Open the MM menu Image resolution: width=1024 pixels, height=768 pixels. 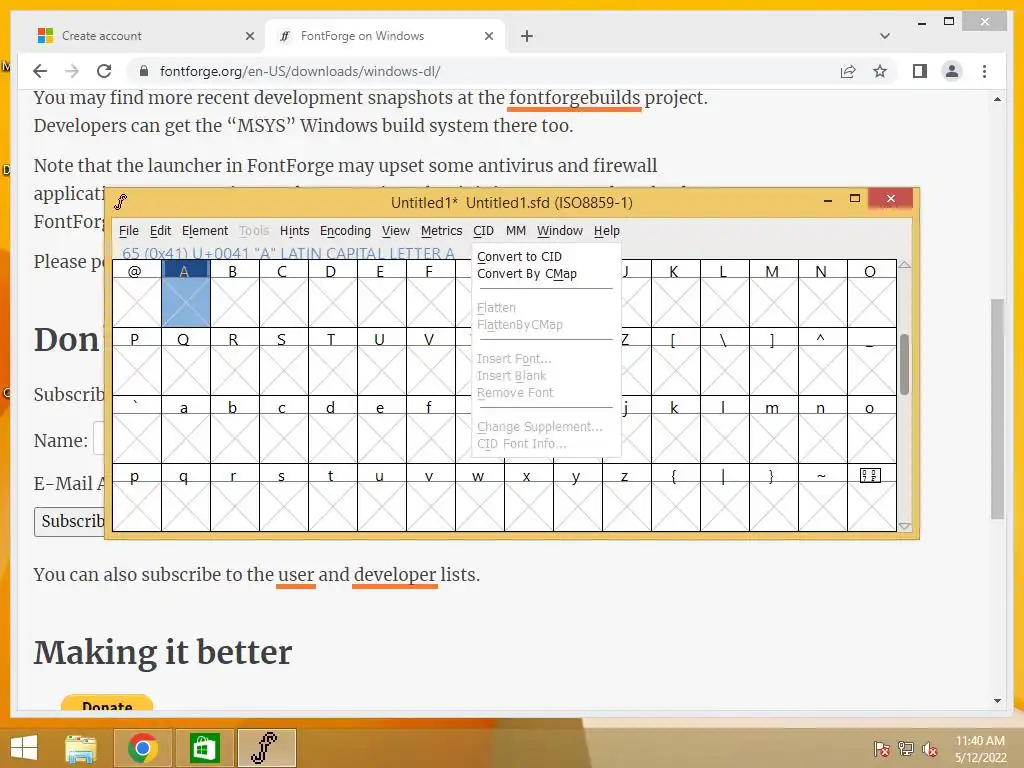(x=515, y=231)
